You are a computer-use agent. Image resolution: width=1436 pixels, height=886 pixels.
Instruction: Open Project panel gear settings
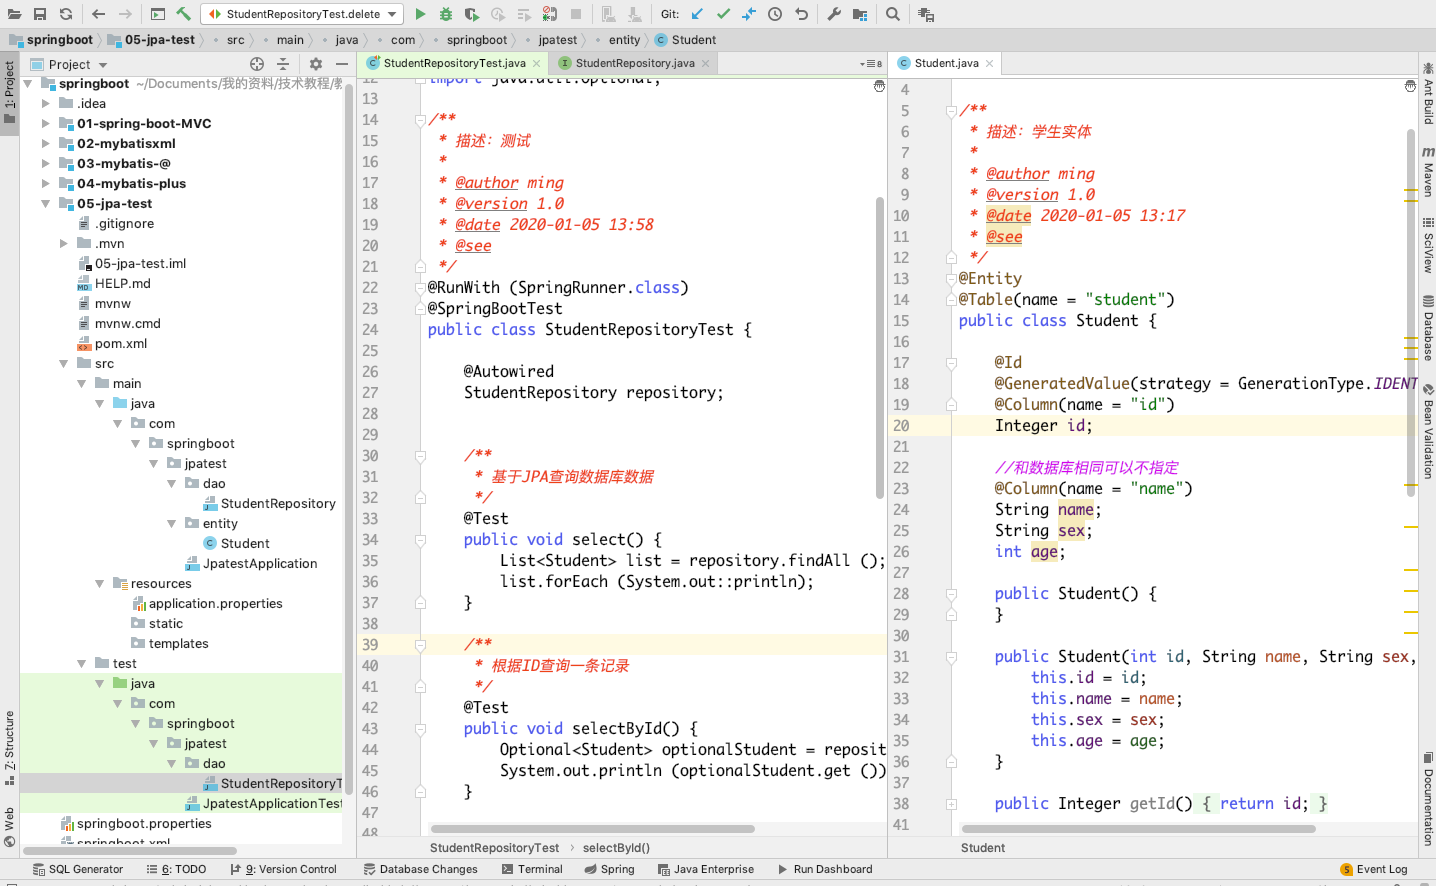click(316, 64)
